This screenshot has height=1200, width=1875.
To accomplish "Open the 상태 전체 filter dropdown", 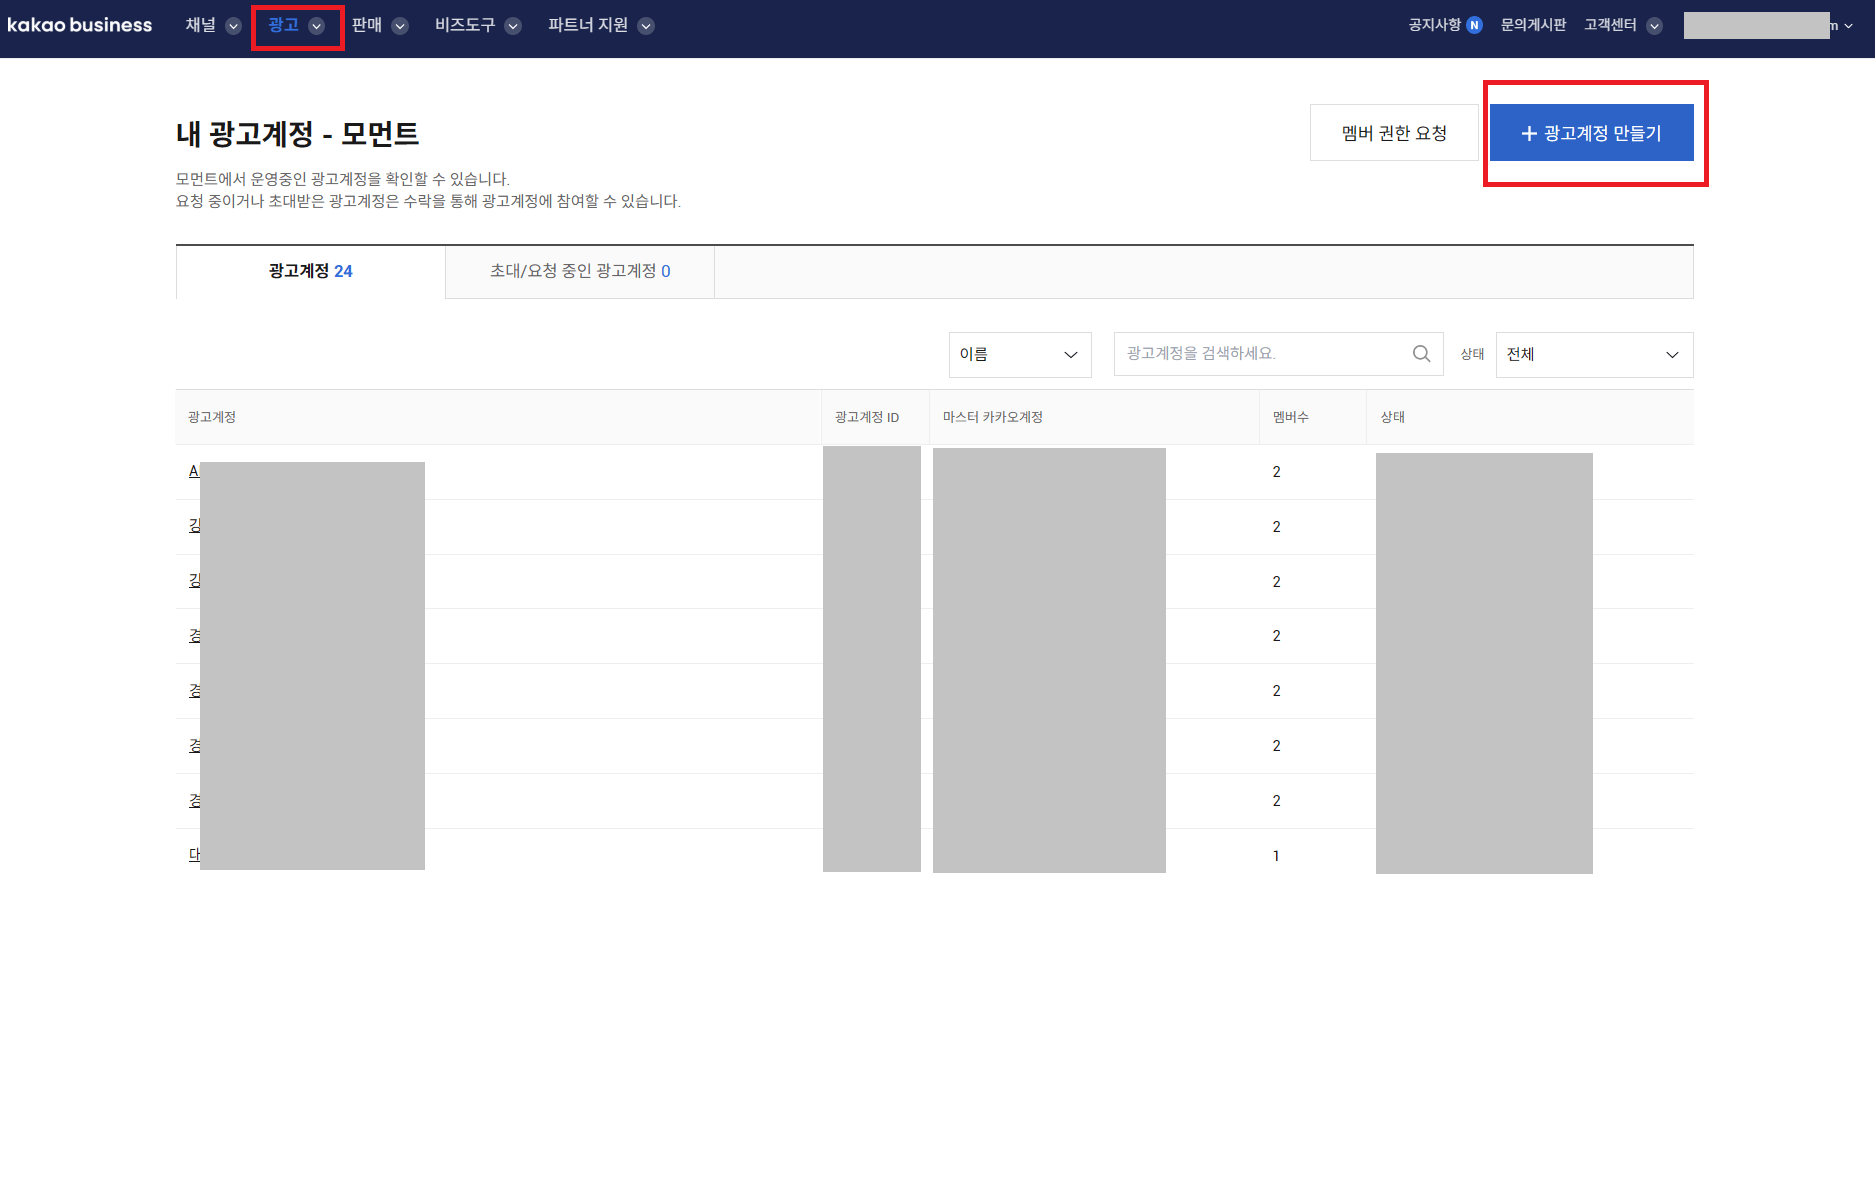I will (1593, 354).
